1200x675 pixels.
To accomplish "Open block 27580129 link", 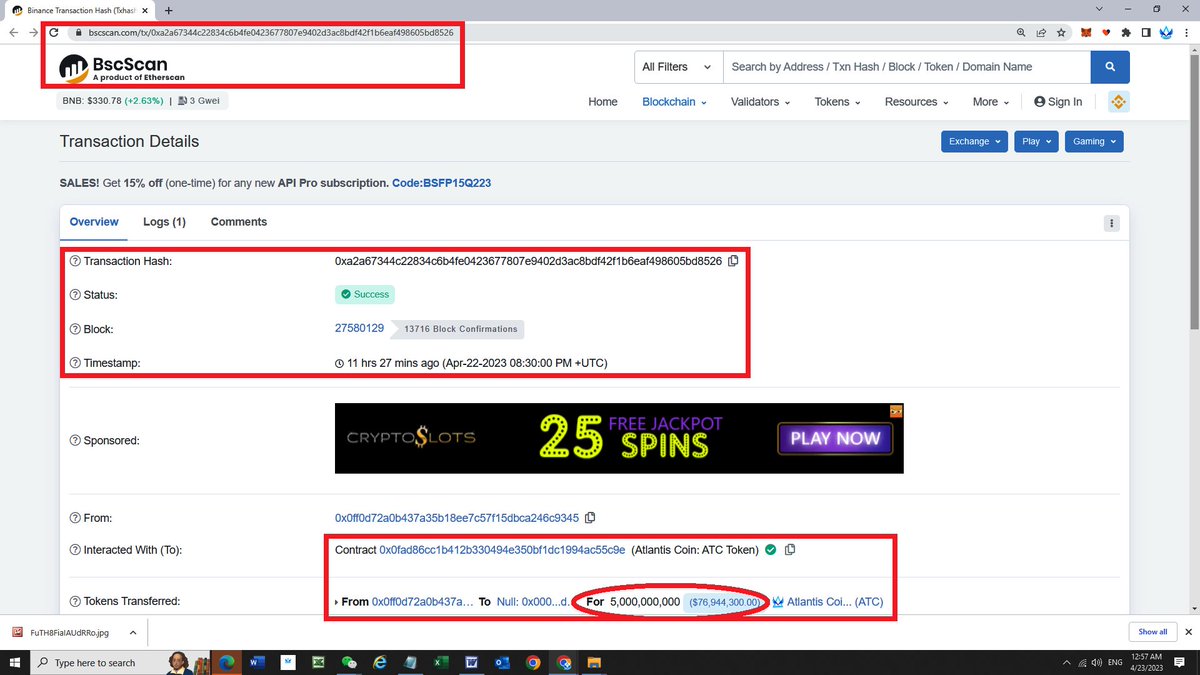I will click(359, 328).
